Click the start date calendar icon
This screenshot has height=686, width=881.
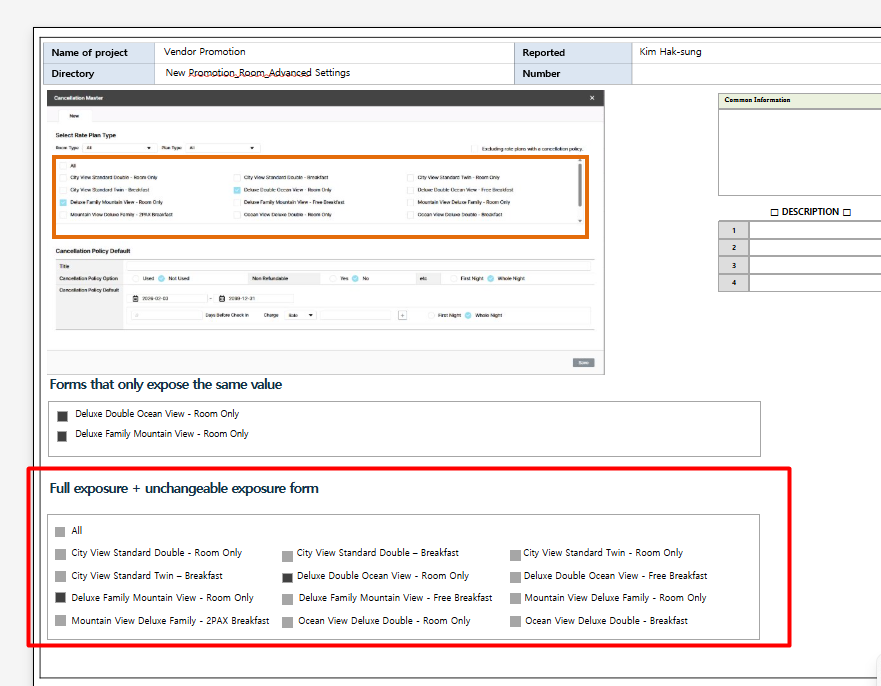click(136, 298)
